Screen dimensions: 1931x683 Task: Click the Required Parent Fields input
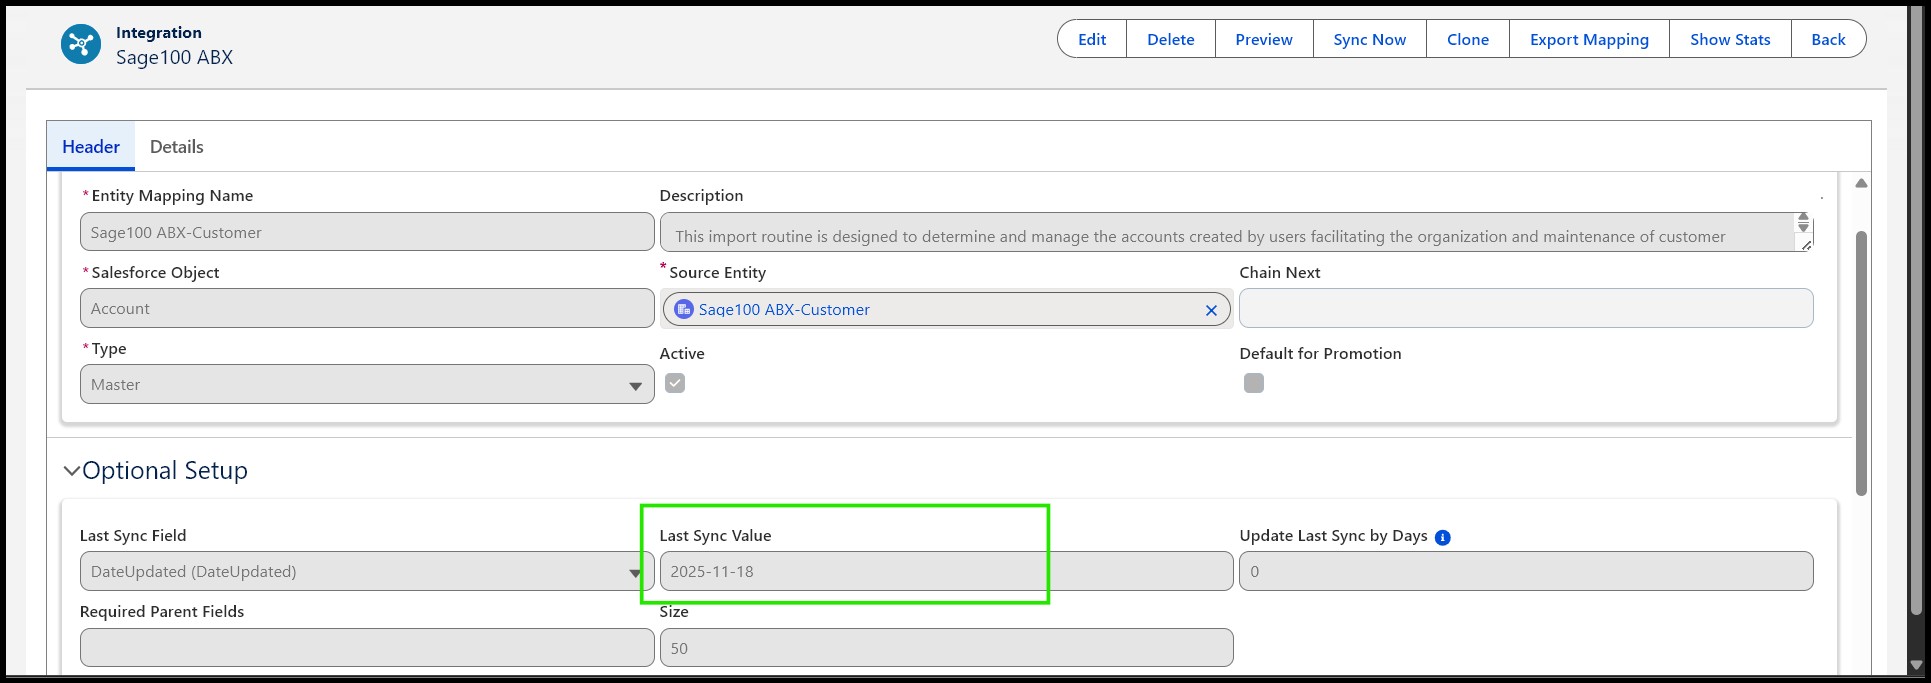[367, 648]
